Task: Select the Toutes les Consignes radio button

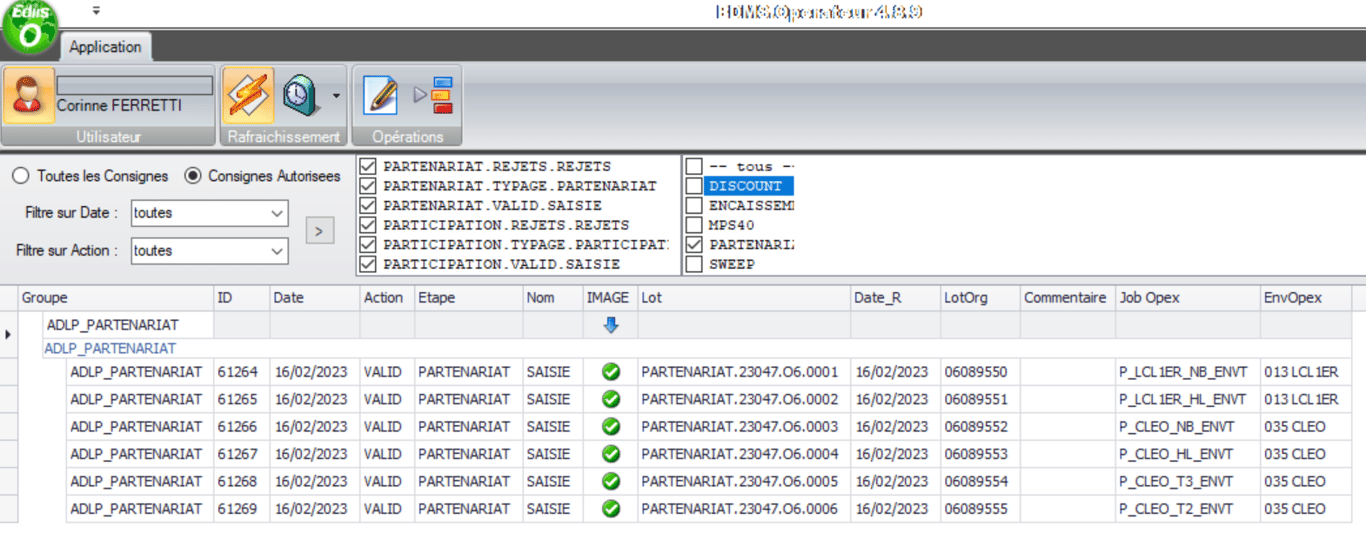Action: [x=20, y=176]
